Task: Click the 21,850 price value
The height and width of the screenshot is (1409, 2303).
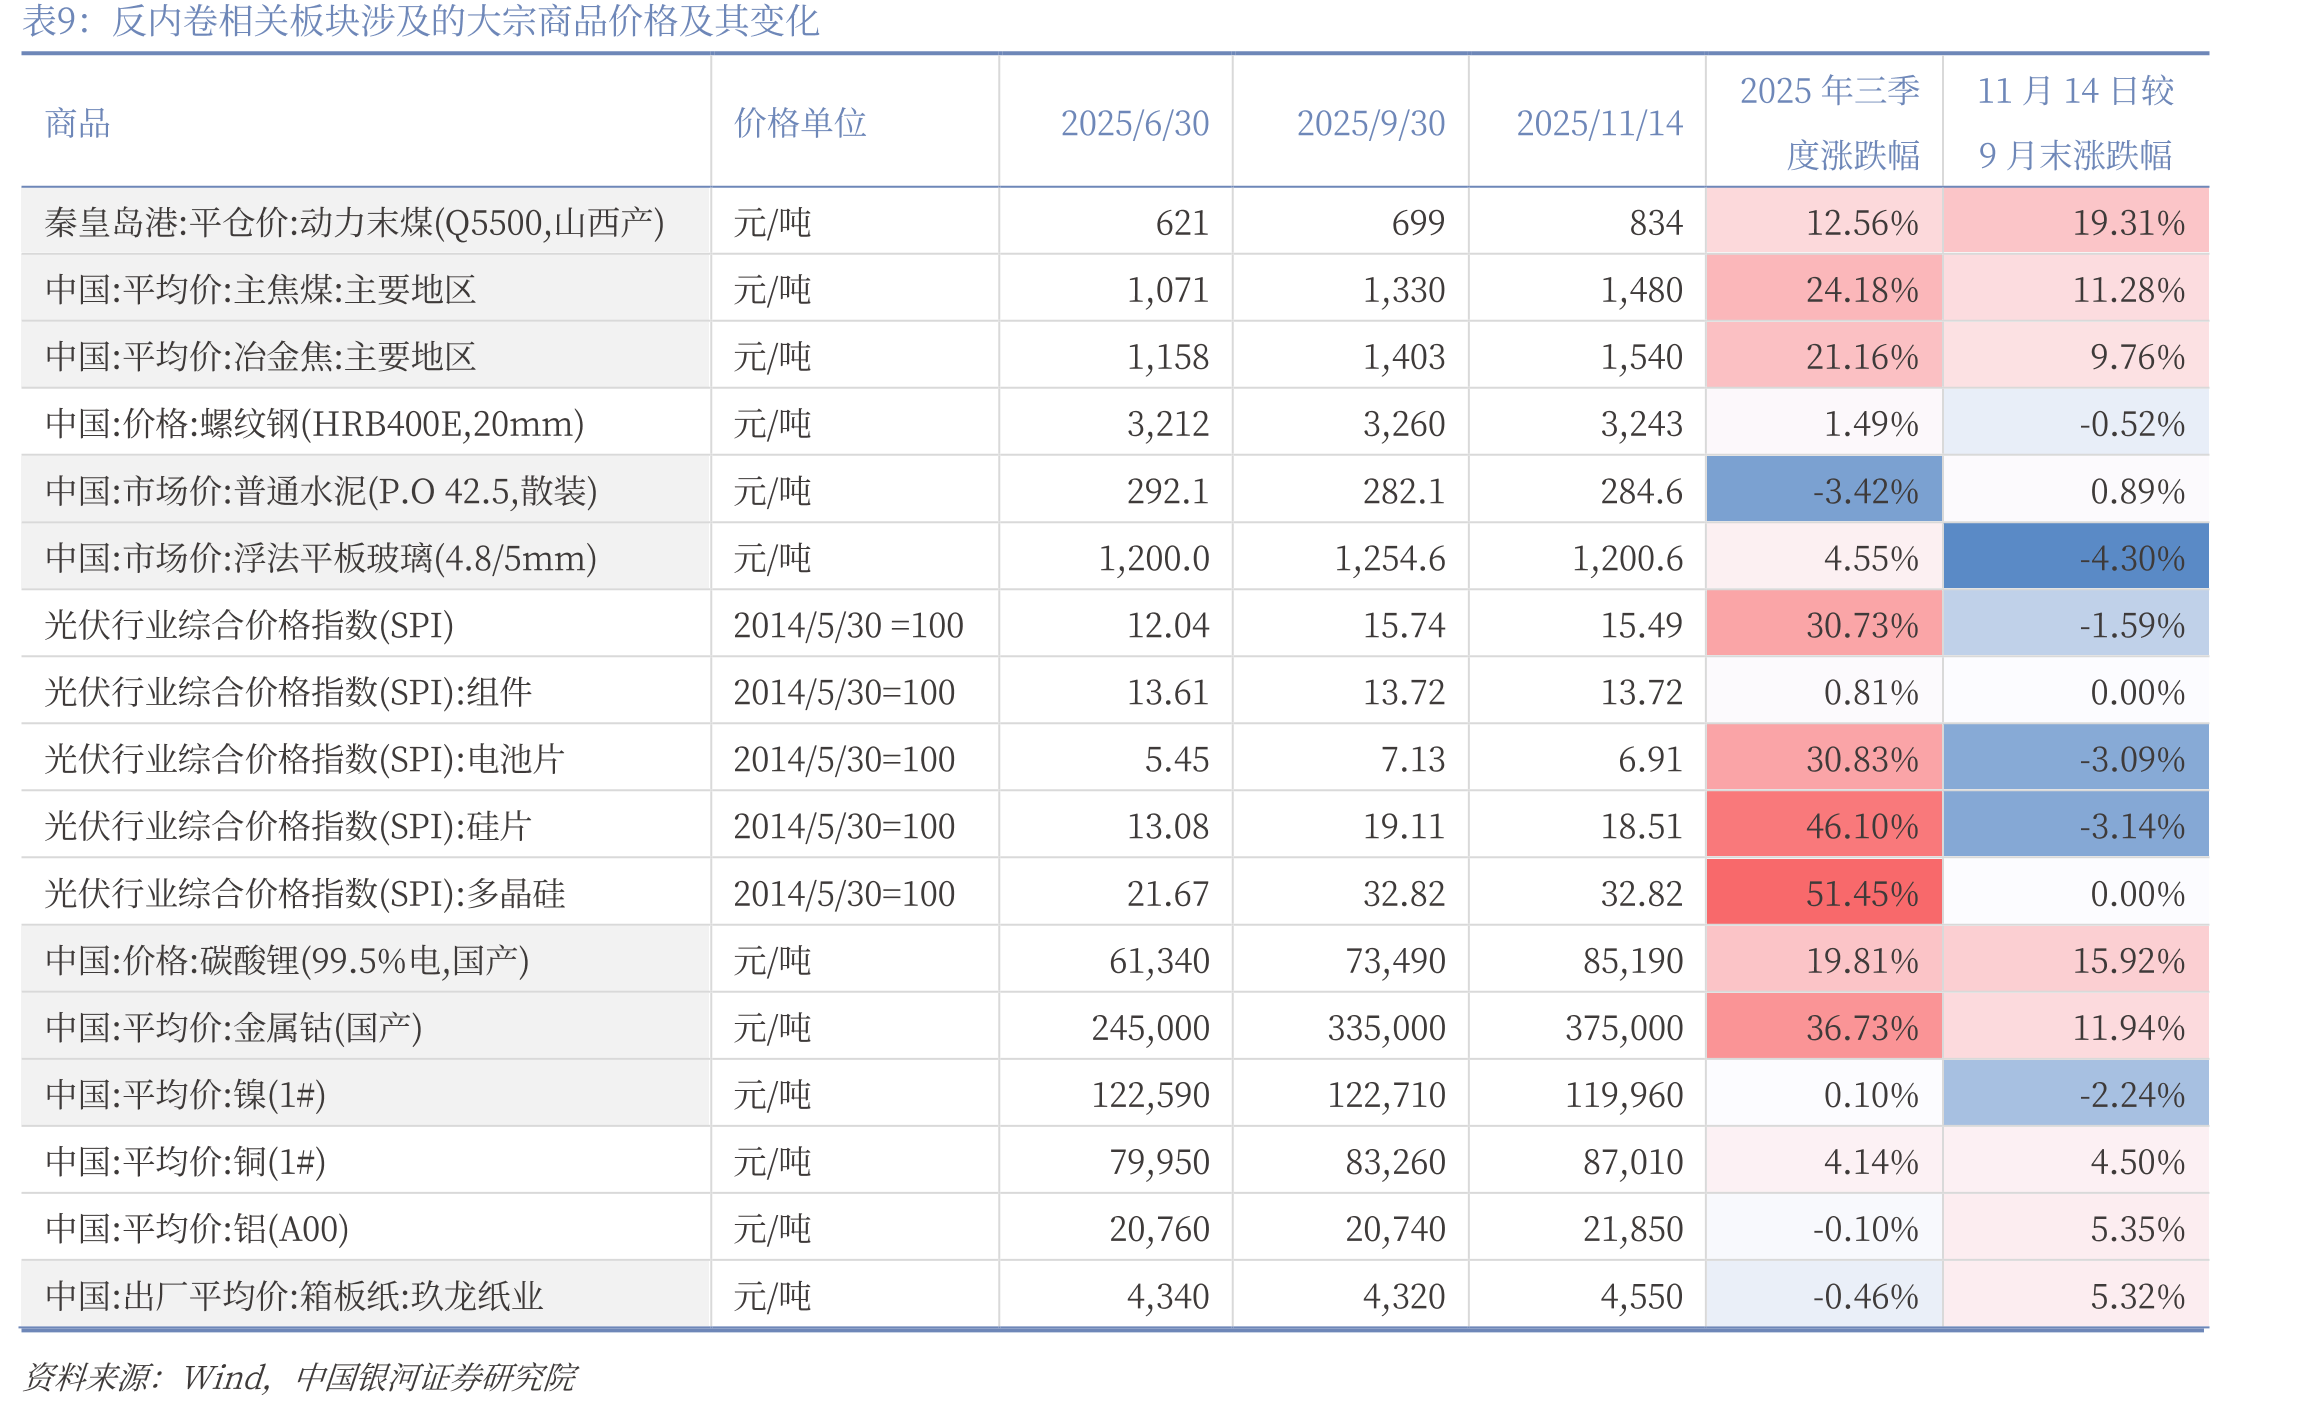Action: coord(1633,1228)
